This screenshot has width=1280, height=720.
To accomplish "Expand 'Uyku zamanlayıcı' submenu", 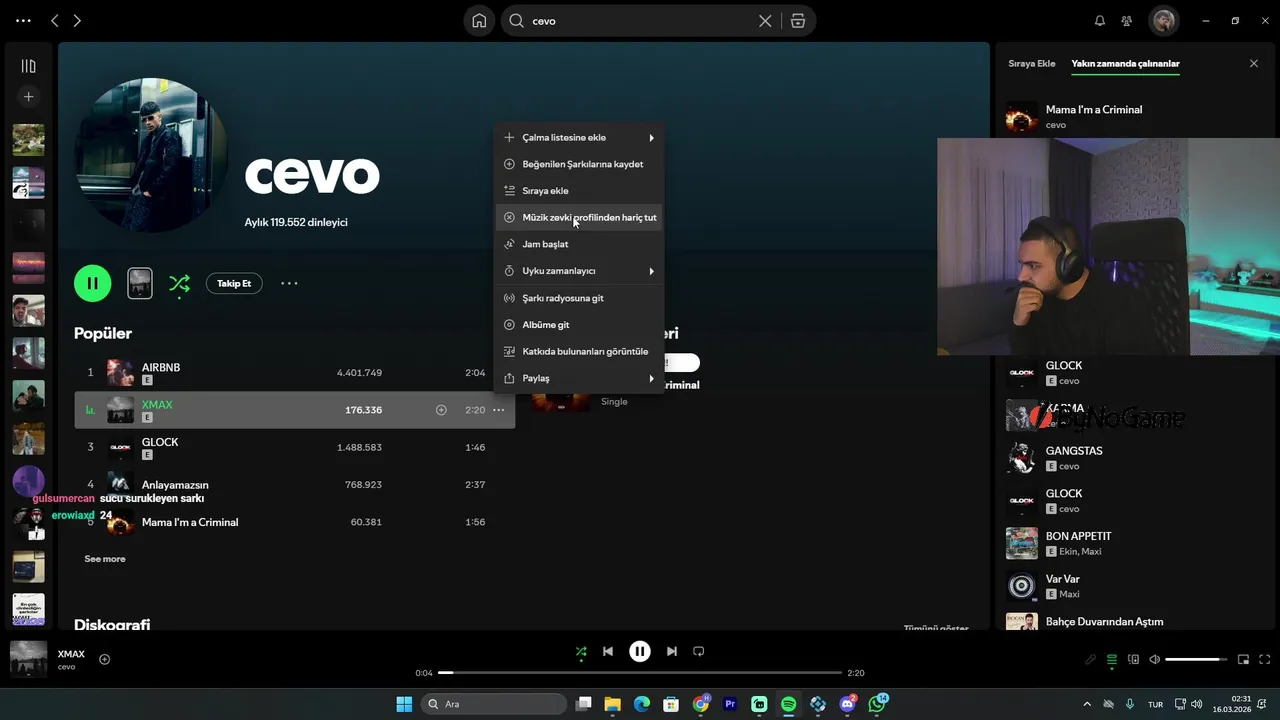I will (x=579, y=271).
